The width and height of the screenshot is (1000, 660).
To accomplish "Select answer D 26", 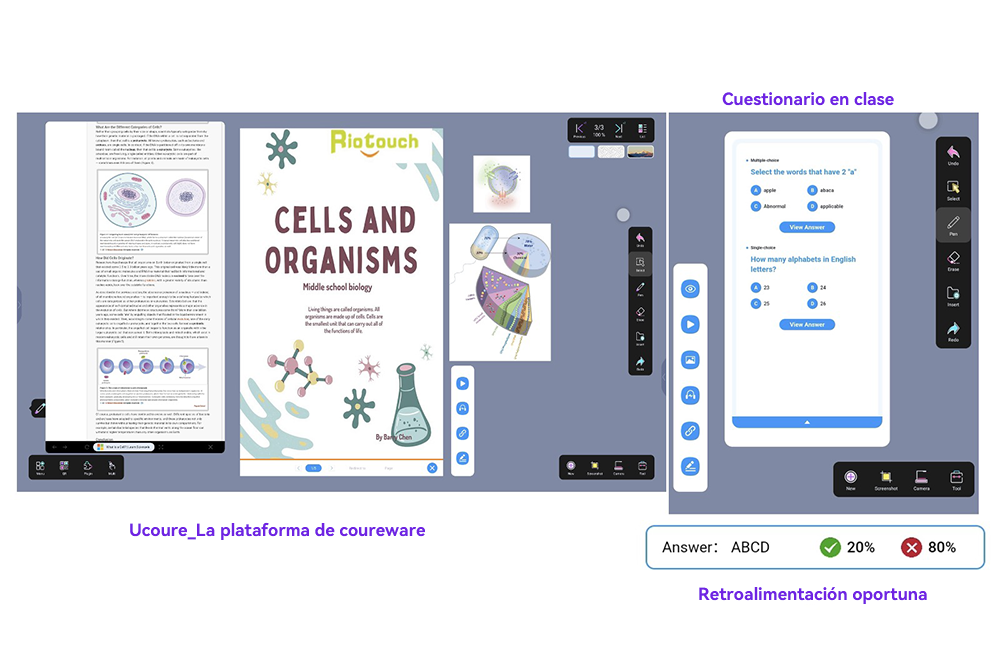I will (818, 304).
